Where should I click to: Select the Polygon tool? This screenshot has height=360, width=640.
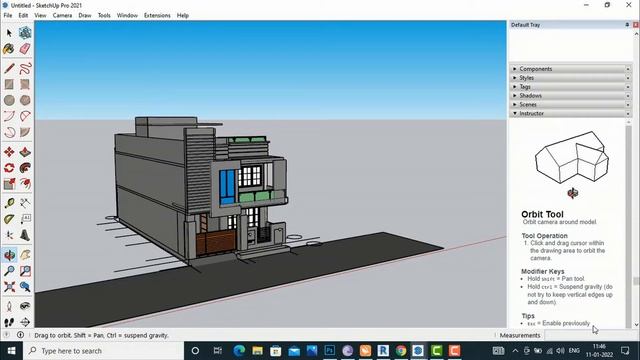[x=25, y=100]
